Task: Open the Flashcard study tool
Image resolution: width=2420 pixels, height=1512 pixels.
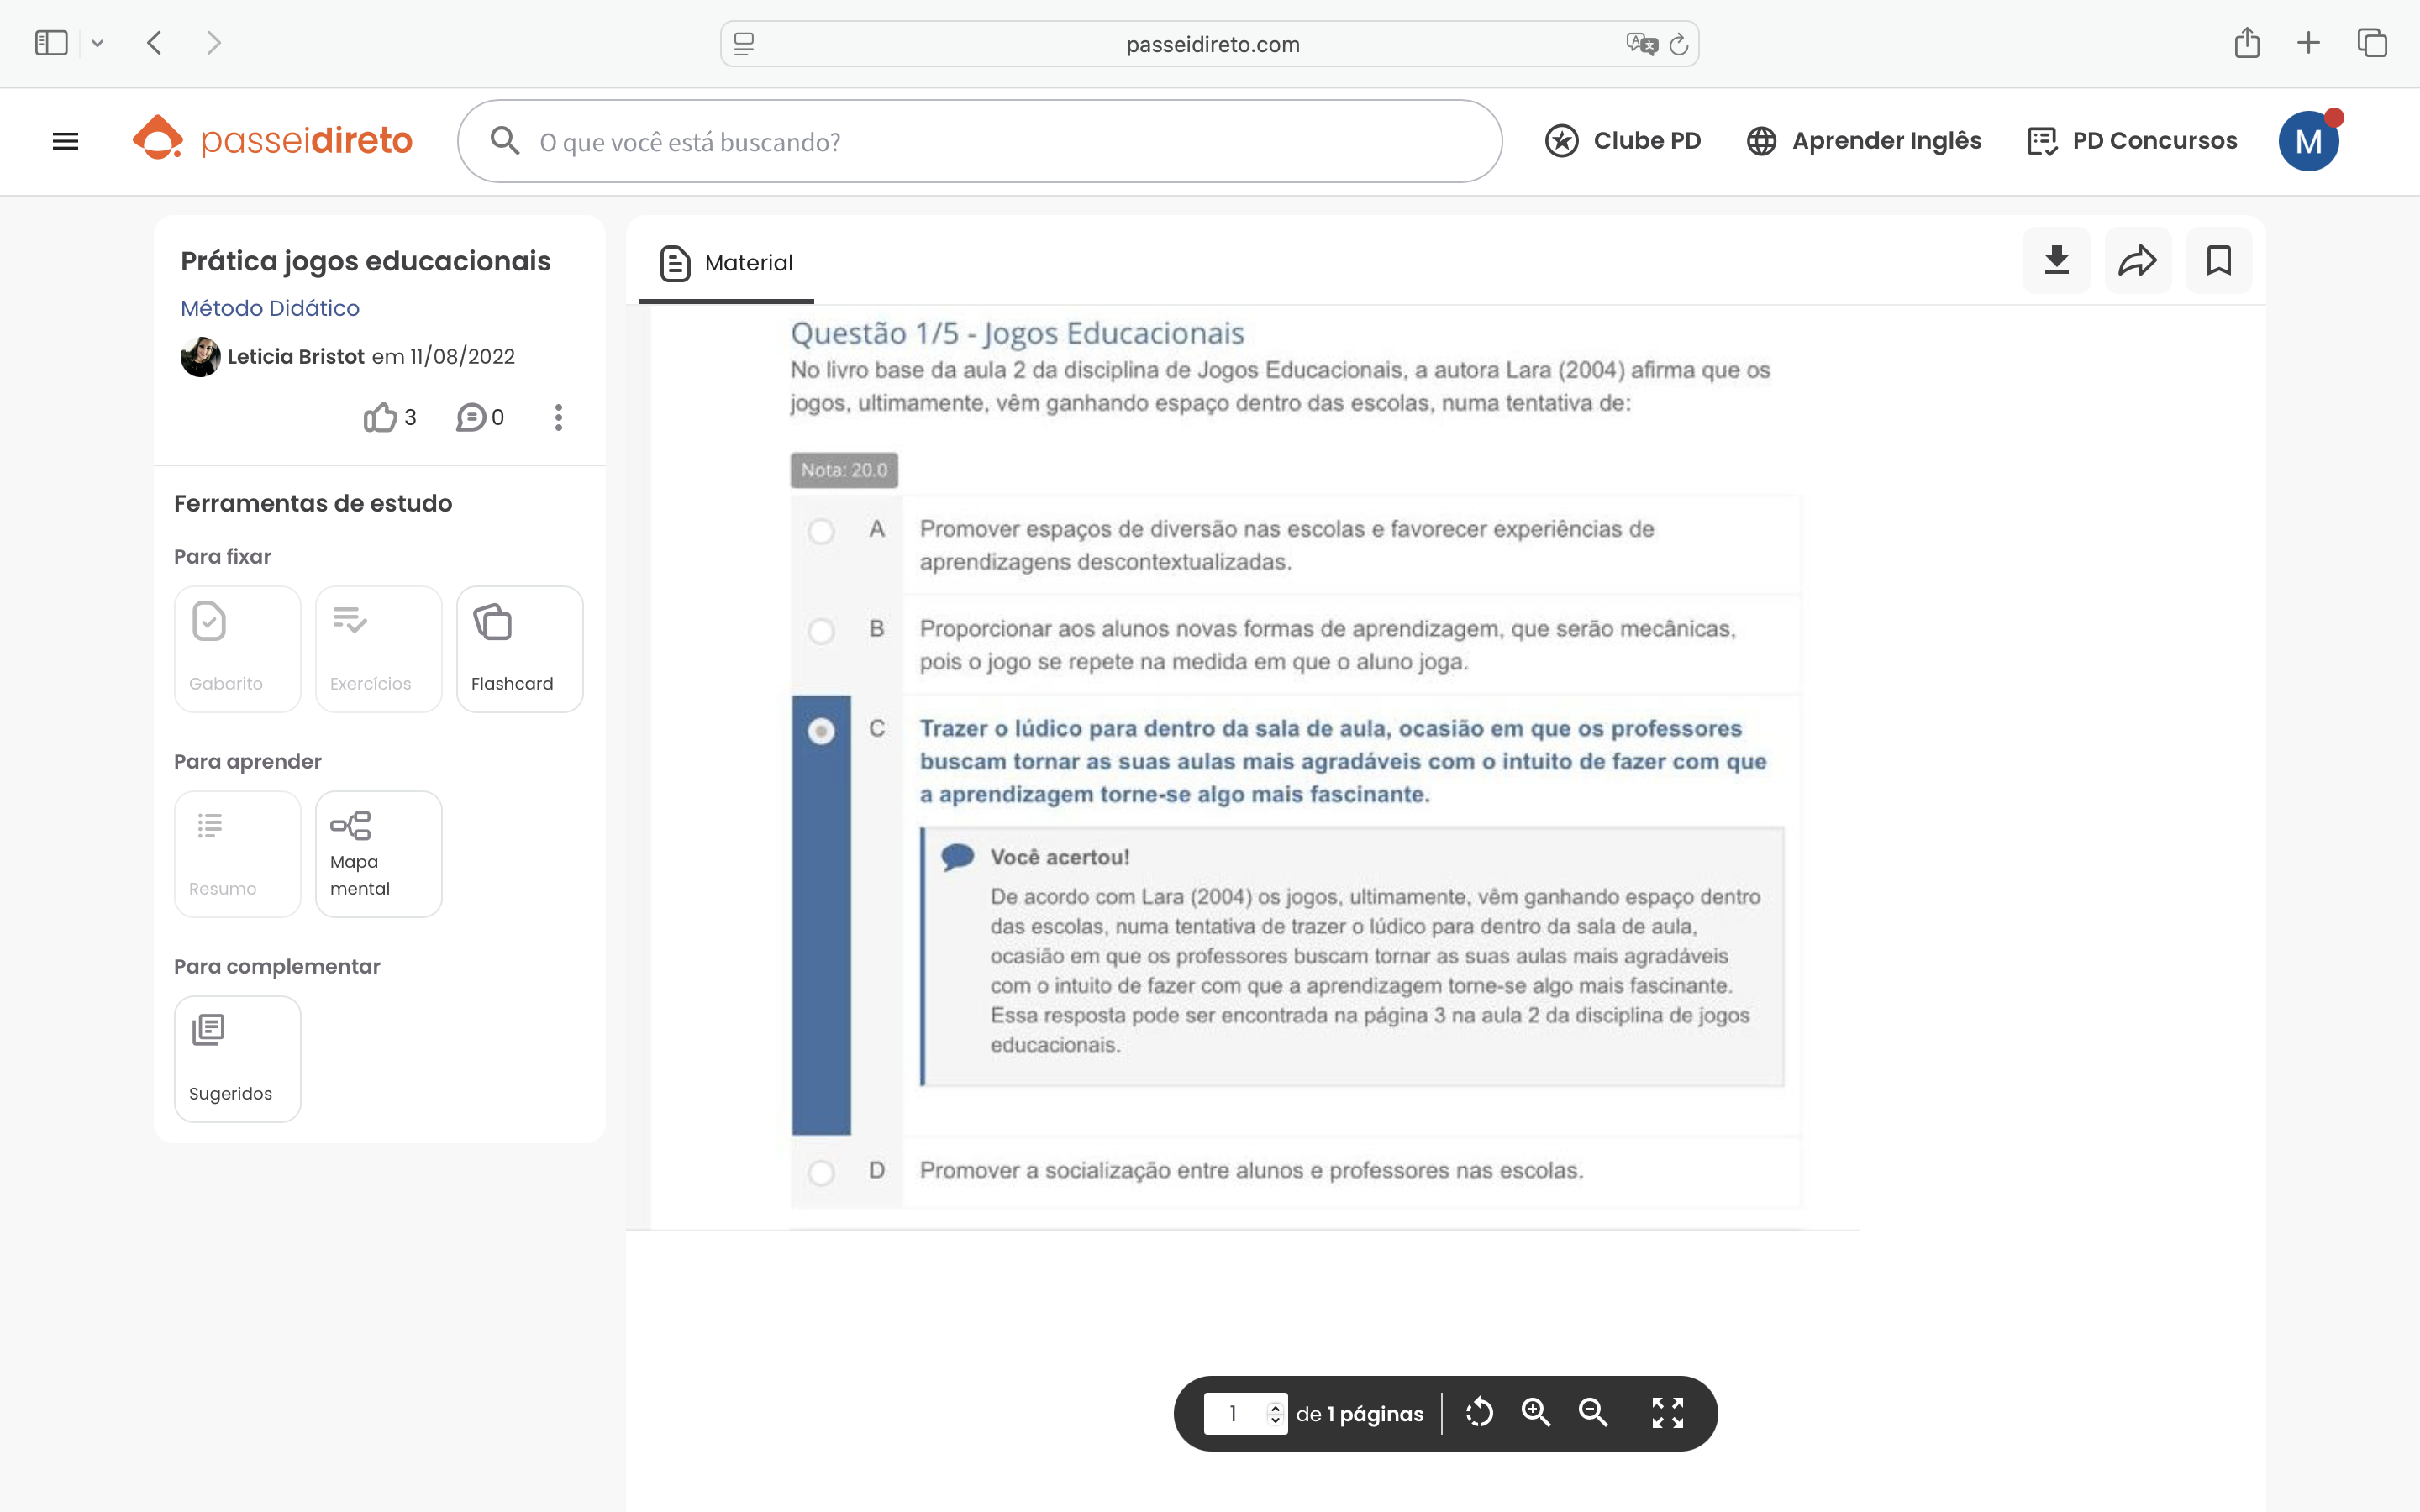Action: pos(519,649)
